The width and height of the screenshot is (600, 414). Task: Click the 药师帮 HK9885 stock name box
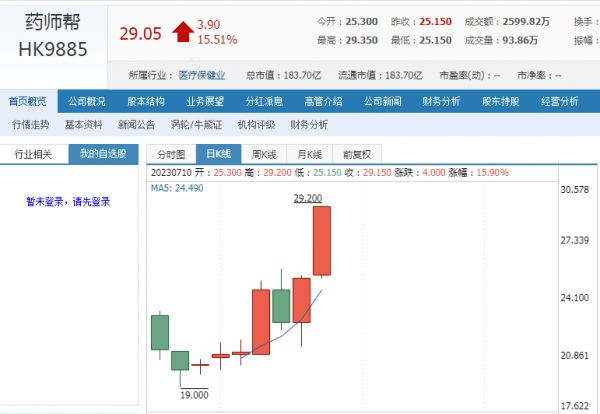click(53, 36)
